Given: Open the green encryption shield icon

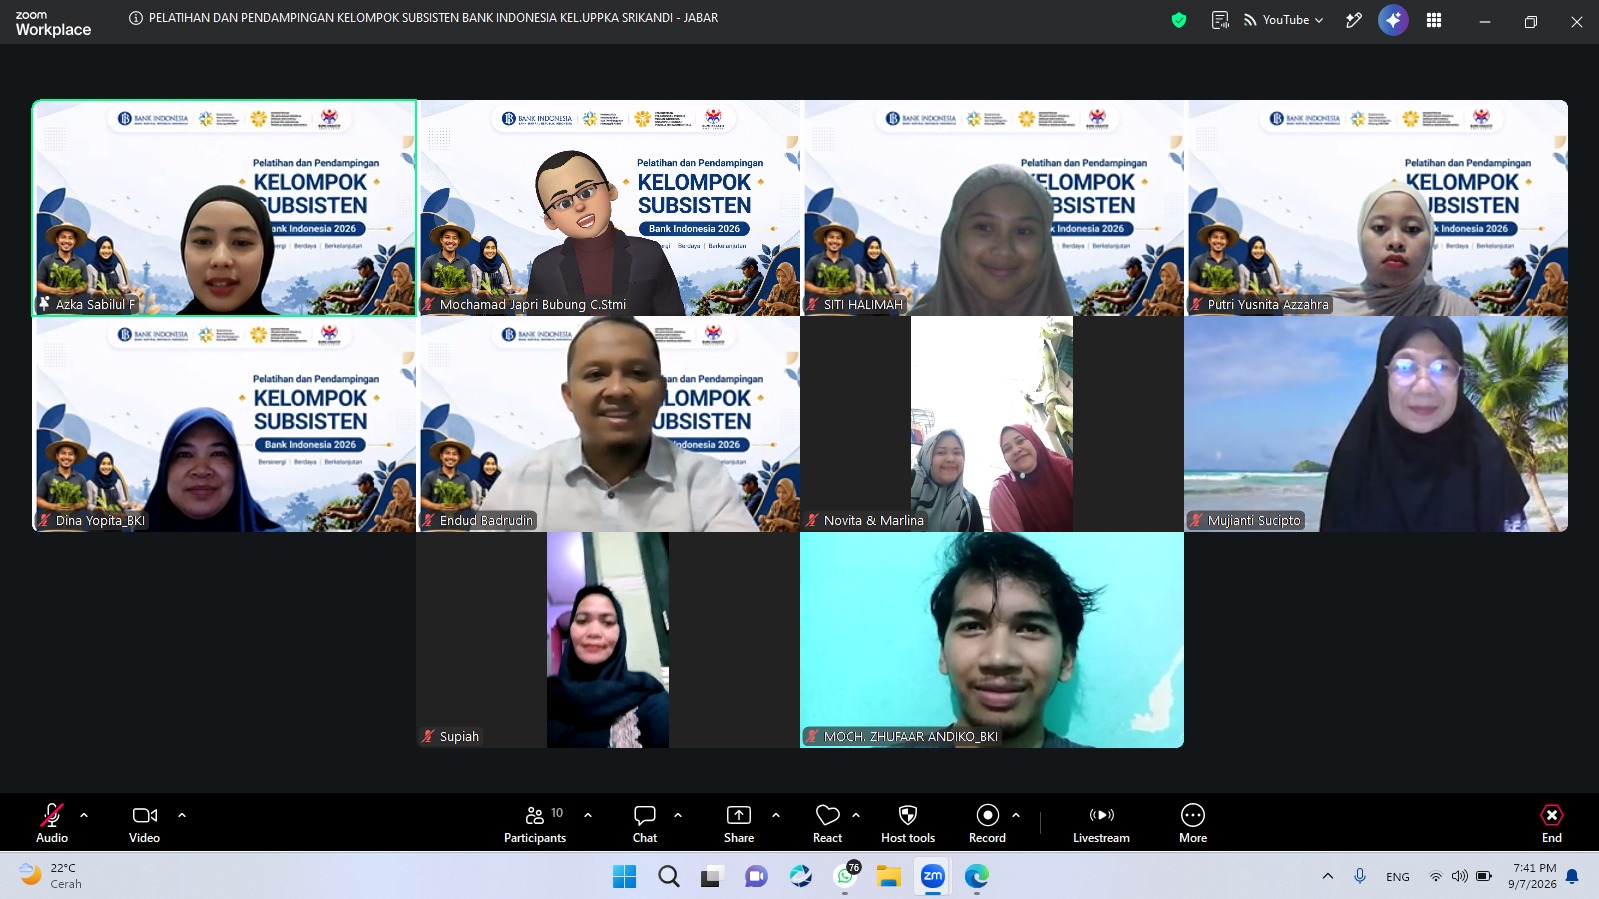Looking at the screenshot, I should [x=1179, y=20].
